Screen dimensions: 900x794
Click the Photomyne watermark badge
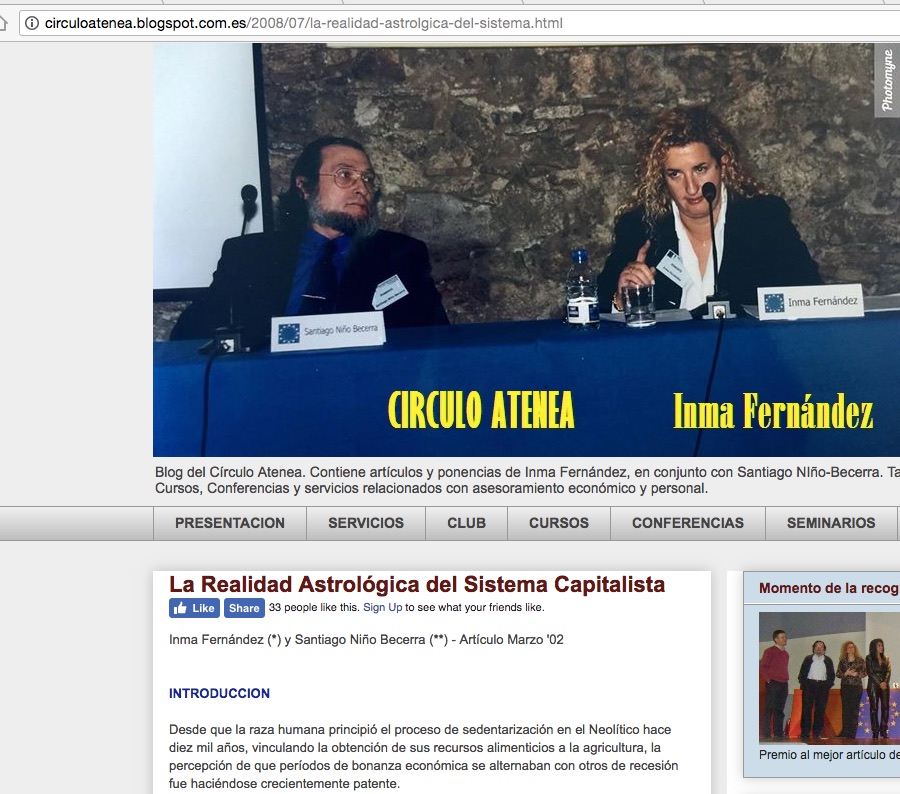click(x=887, y=80)
